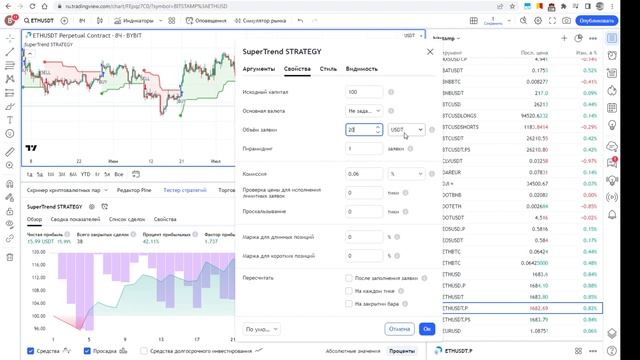Open the defaults dropdown at dialog bottom
Viewport: 640px width, 360px height.
click(261, 329)
